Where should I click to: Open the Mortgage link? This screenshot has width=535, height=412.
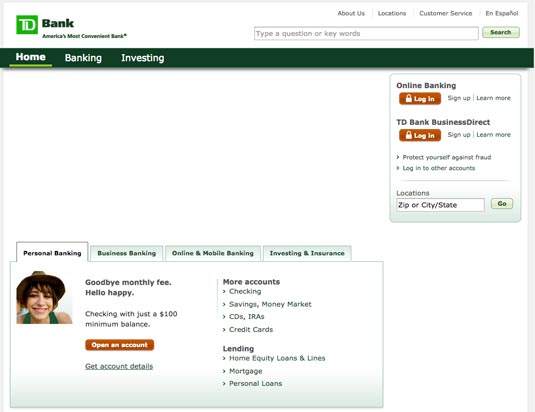[246, 371]
